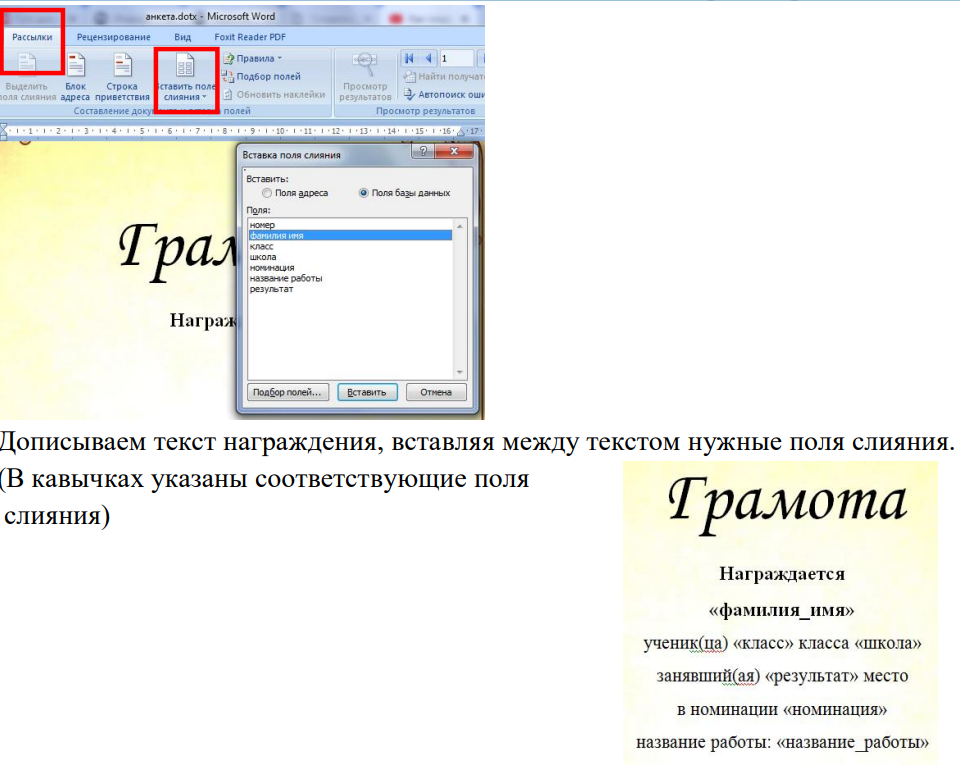This screenshot has height=777, width=969.
Task: Go to previous record arrow icon
Action: (426, 59)
